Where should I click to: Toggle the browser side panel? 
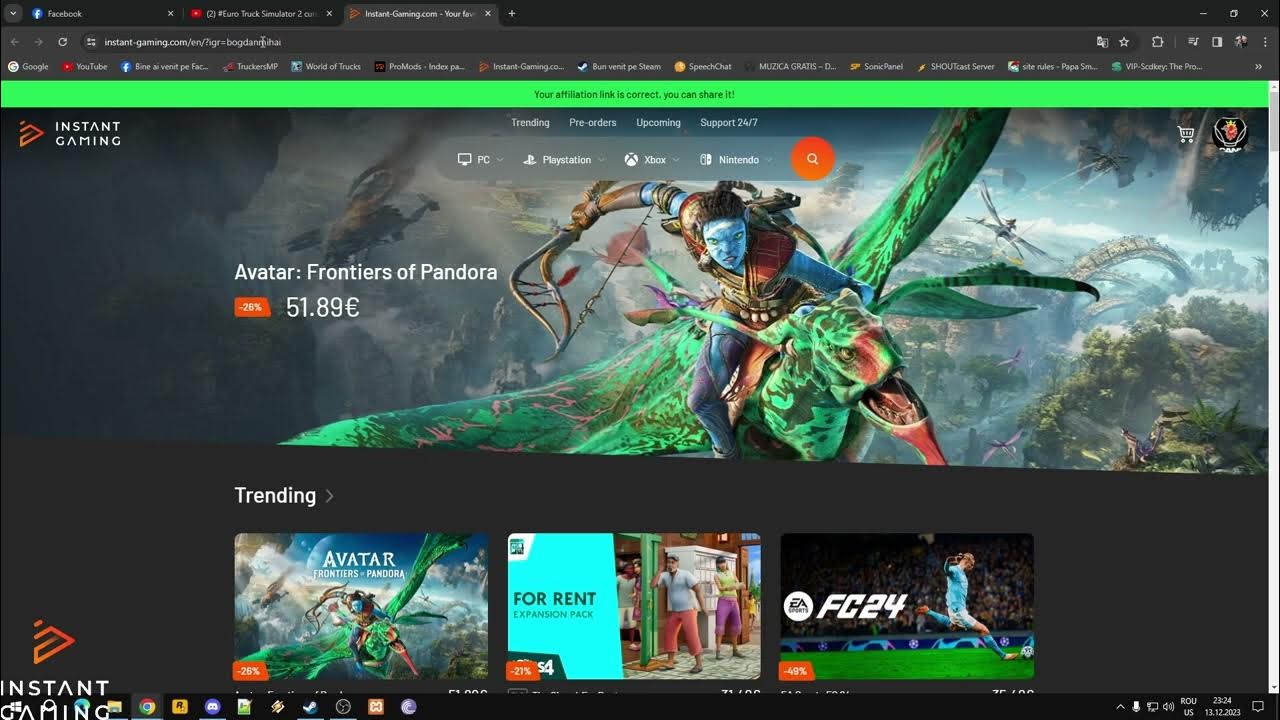1217,42
